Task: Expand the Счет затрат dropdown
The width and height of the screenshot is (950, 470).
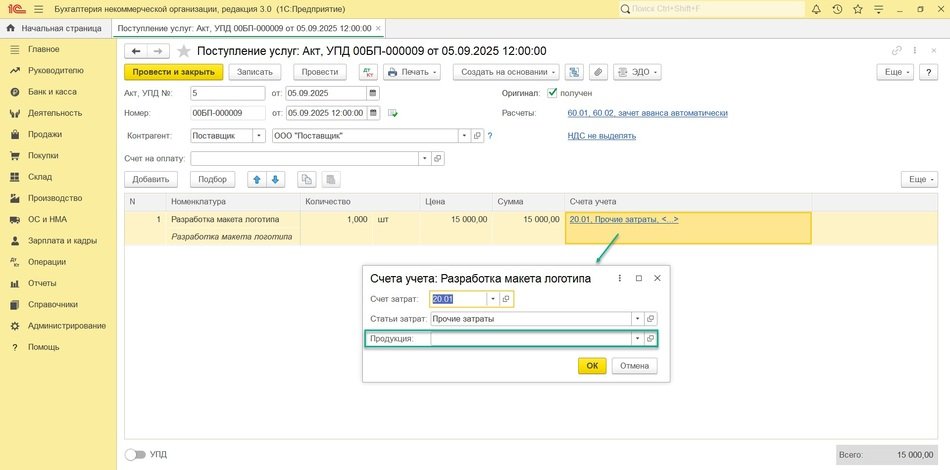Action: [492, 299]
